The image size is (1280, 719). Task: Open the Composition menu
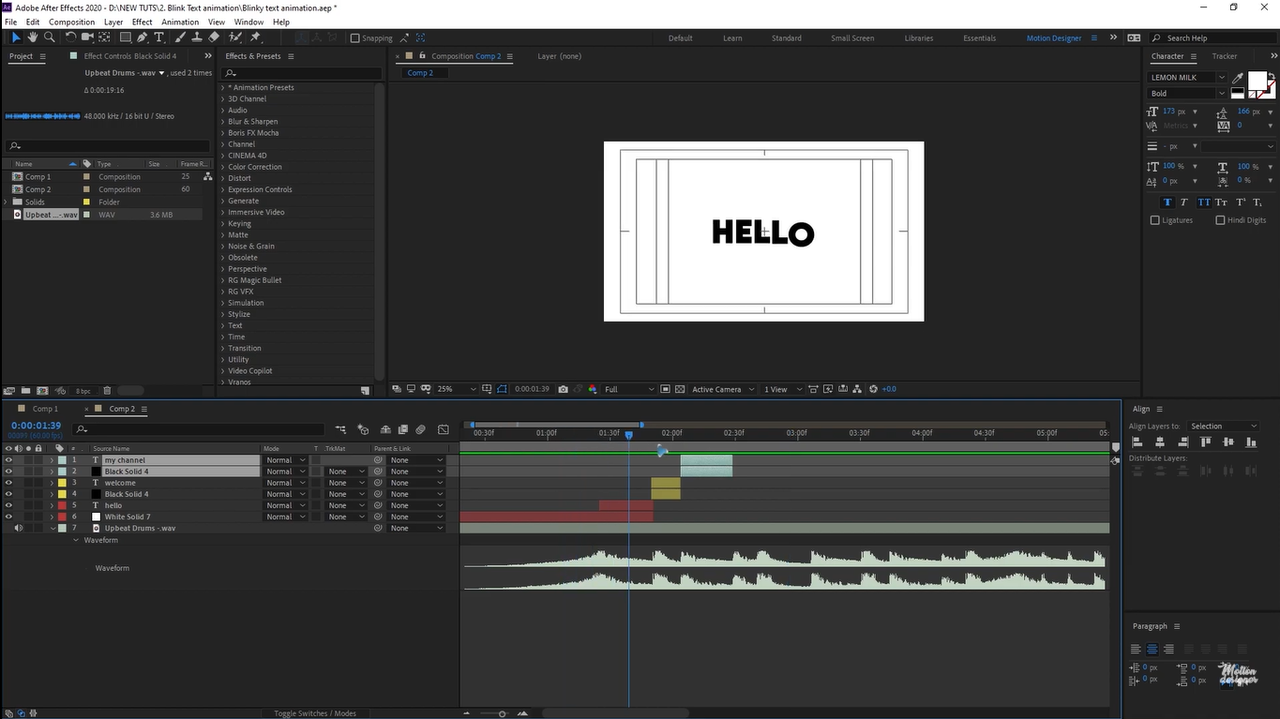click(x=72, y=22)
